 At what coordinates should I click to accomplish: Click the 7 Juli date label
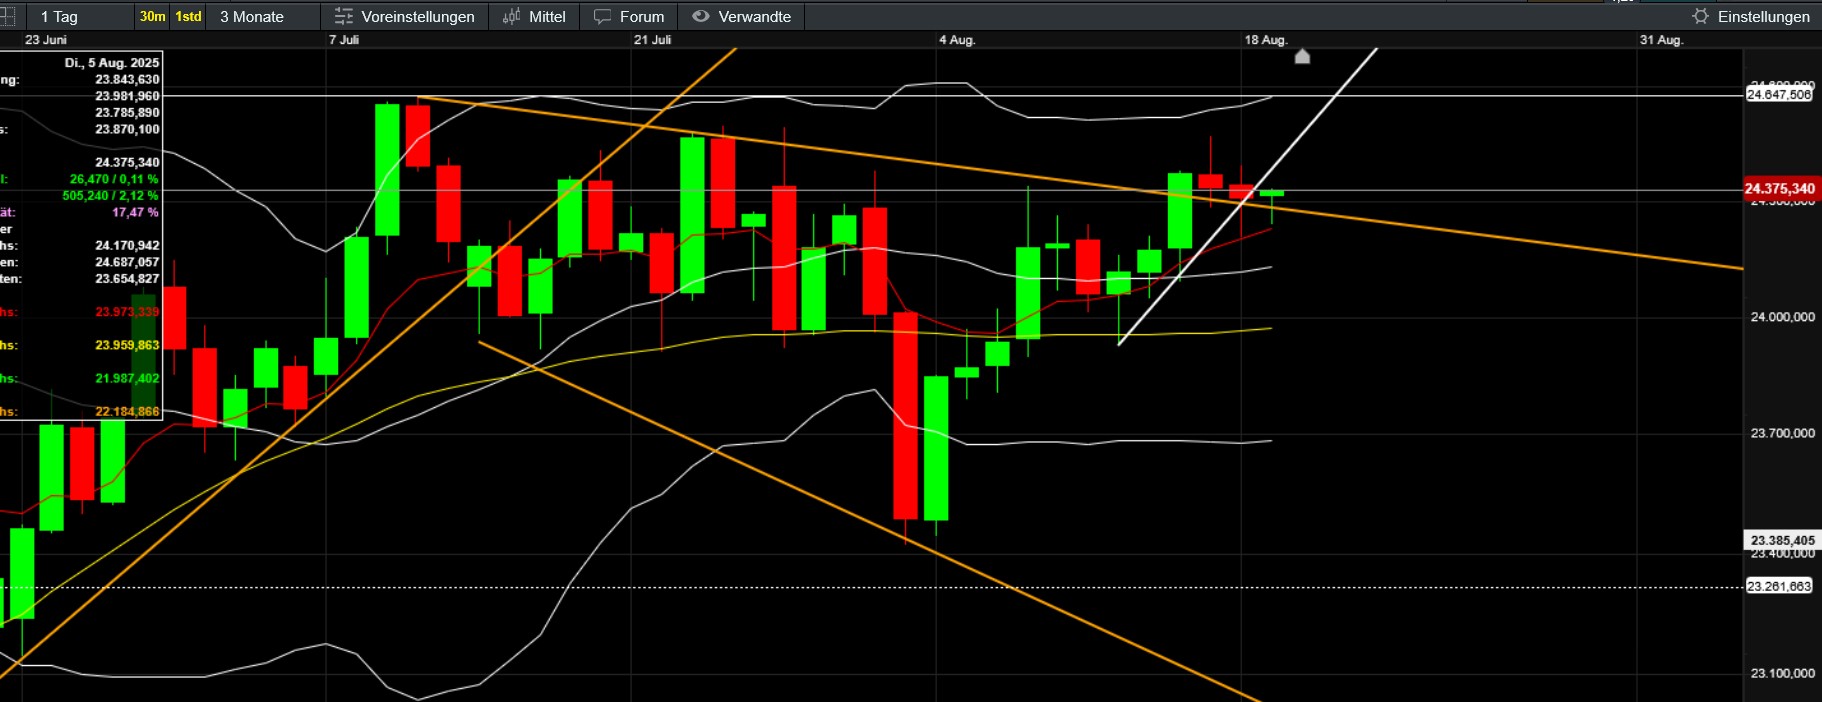click(x=344, y=40)
